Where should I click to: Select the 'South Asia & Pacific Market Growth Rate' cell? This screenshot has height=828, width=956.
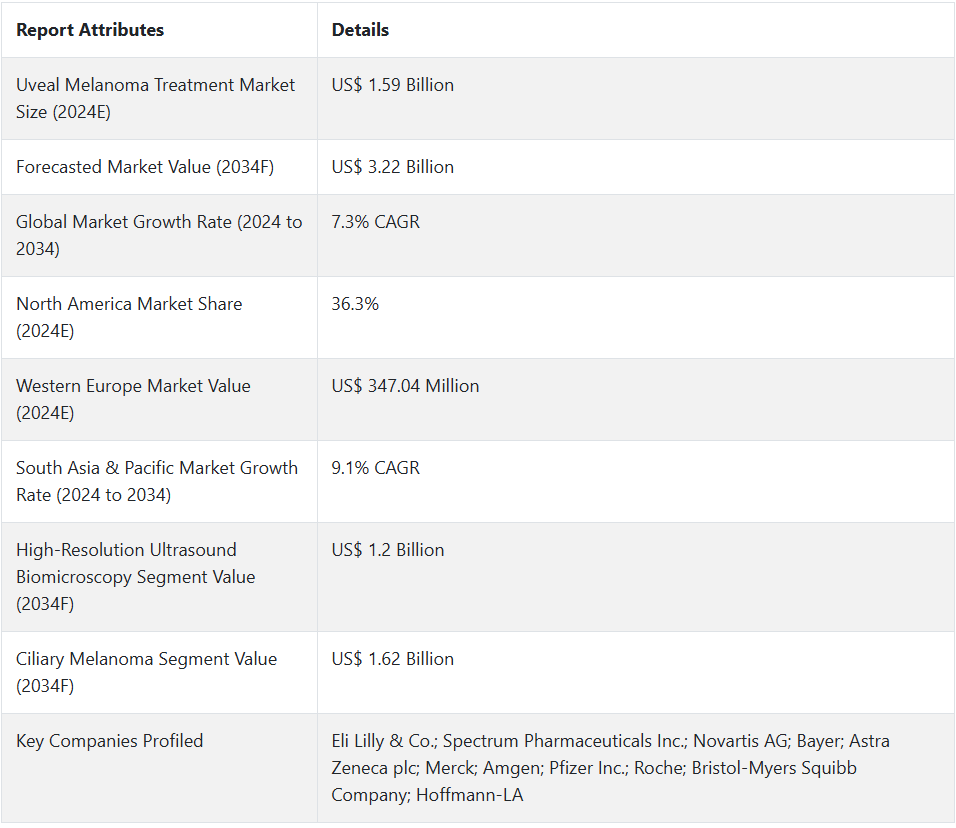coord(157,481)
